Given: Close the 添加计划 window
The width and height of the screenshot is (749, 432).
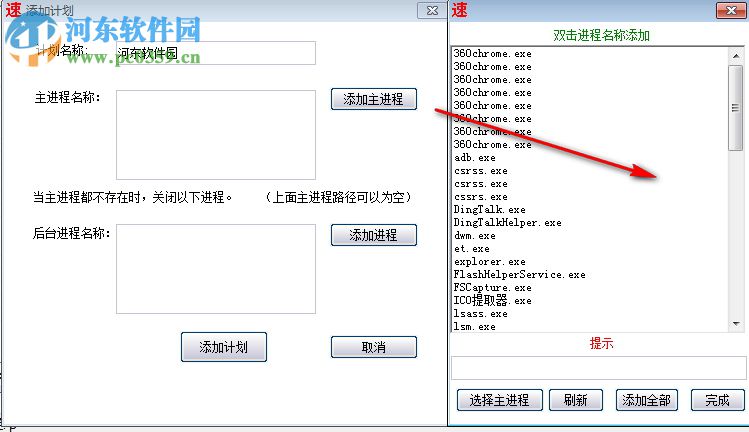Looking at the screenshot, I should point(432,10).
